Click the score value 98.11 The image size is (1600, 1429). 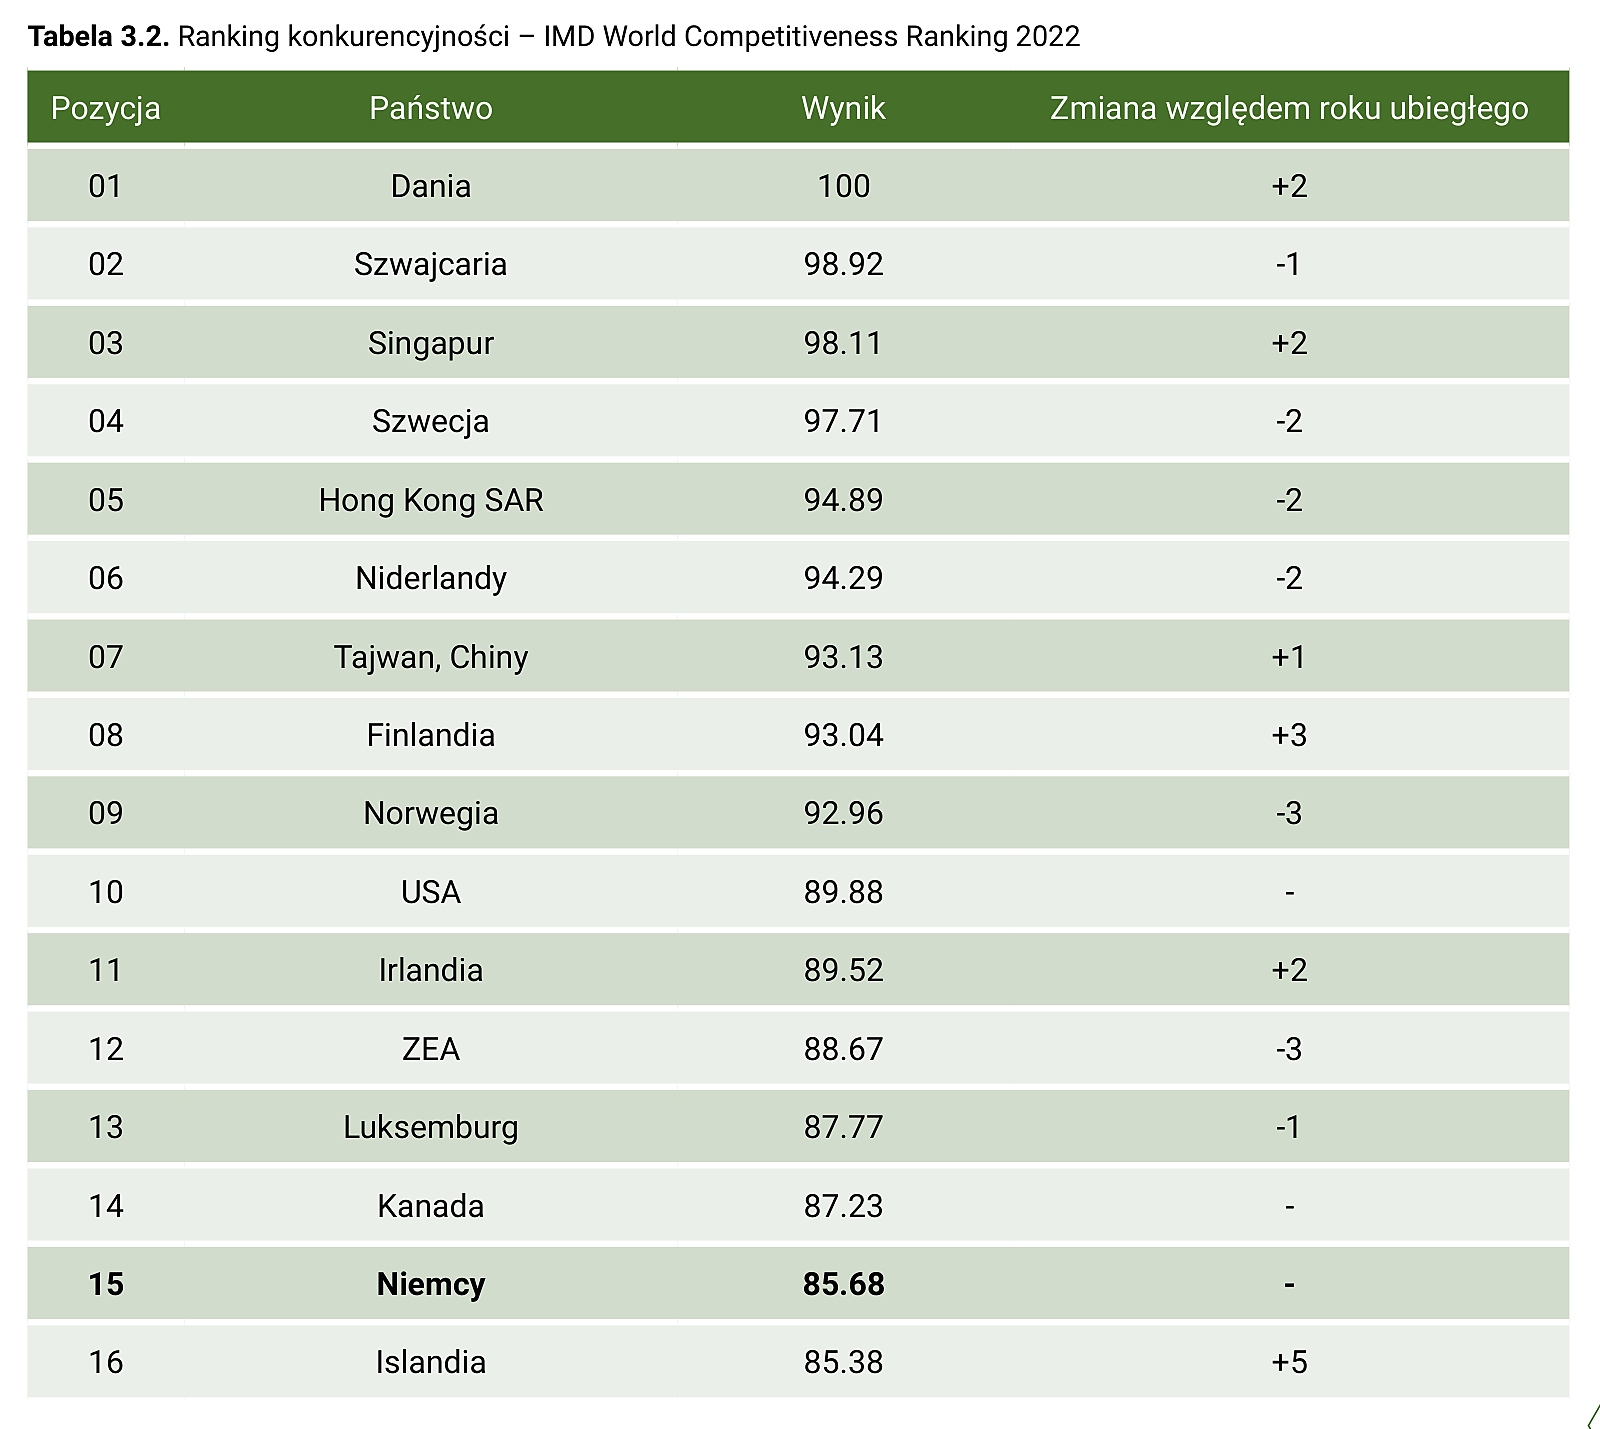[x=844, y=343]
